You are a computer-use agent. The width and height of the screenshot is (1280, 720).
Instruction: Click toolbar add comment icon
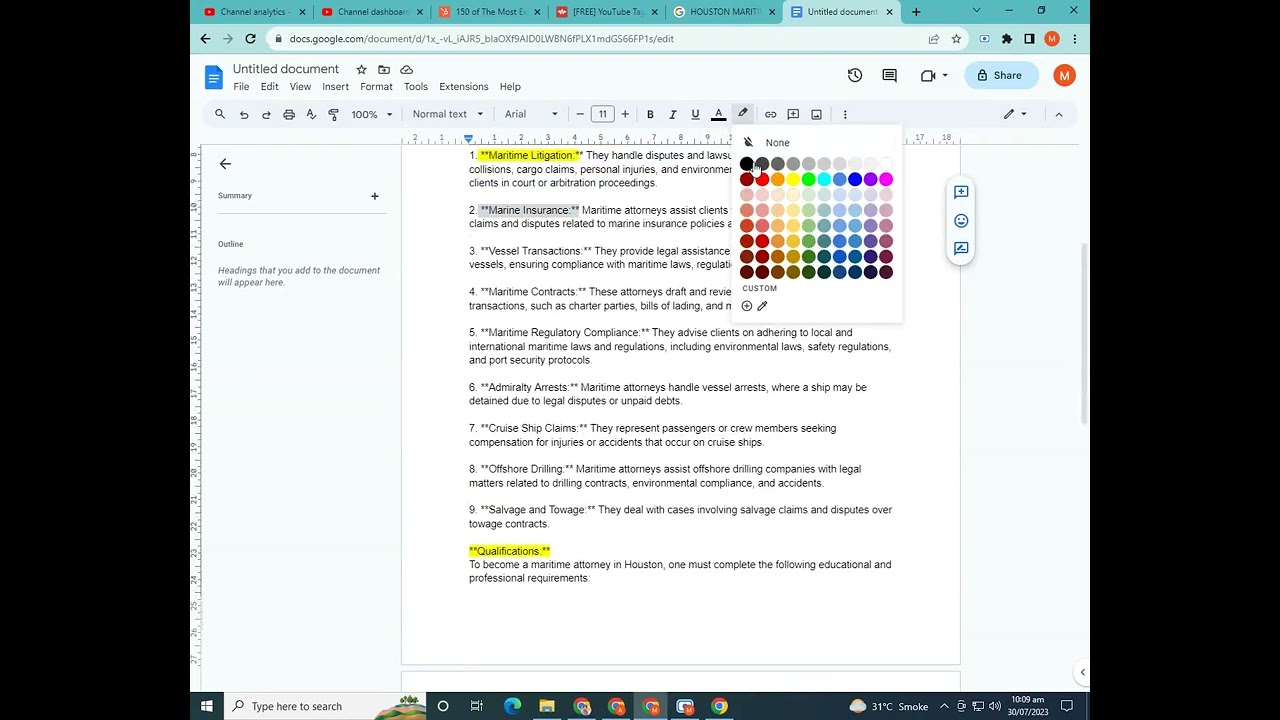tap(793, 114)
